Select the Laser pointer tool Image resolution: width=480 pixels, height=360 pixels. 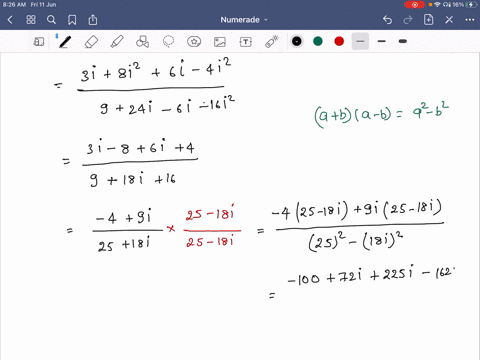tap(272, 42)
